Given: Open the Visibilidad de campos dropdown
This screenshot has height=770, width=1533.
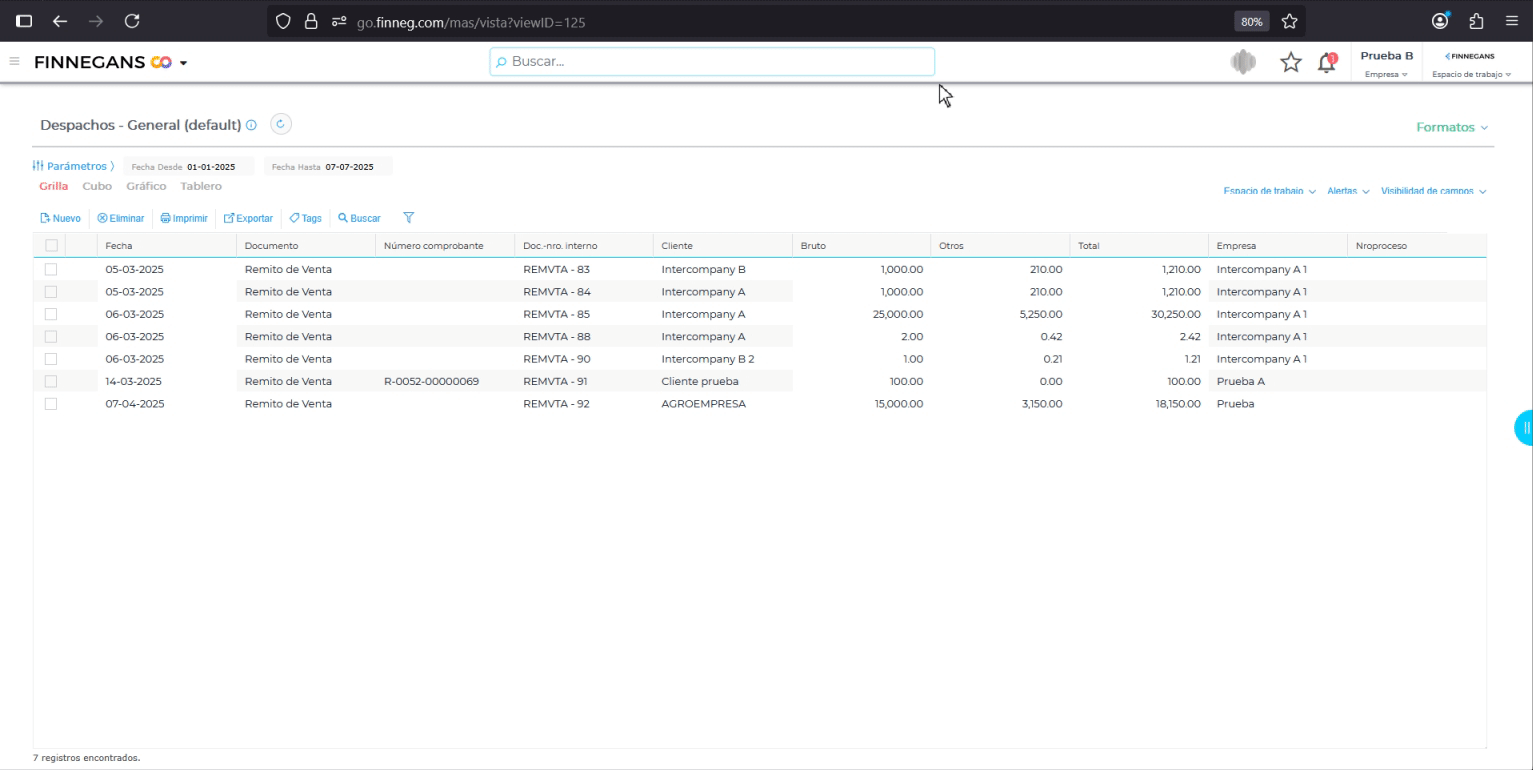Looking at the screenshot, I should [x=1433, y=191].
